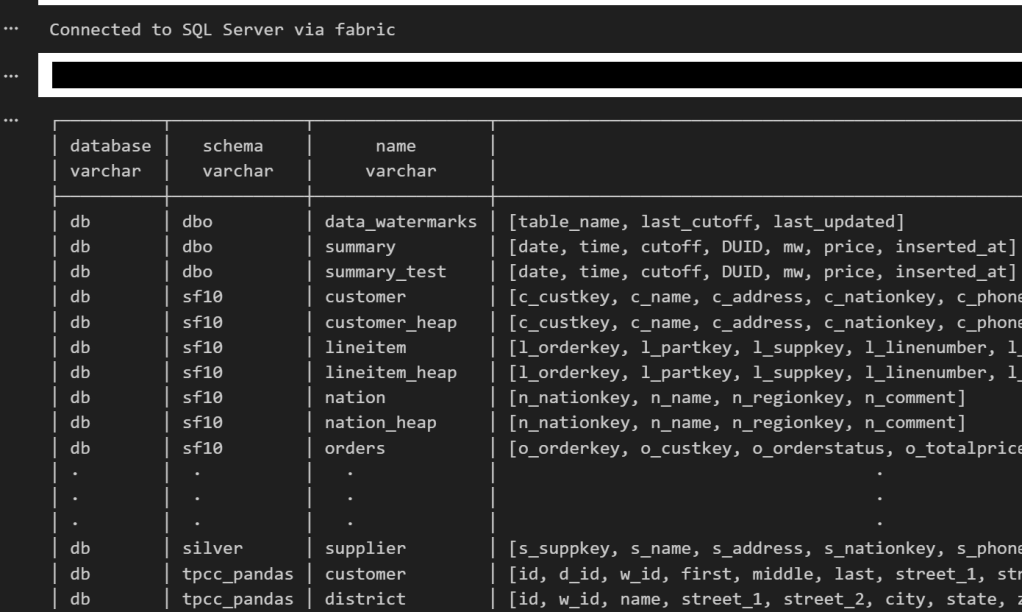
Task: Open ellipsis menu beside the connection message
Action: tap(10, 30)
